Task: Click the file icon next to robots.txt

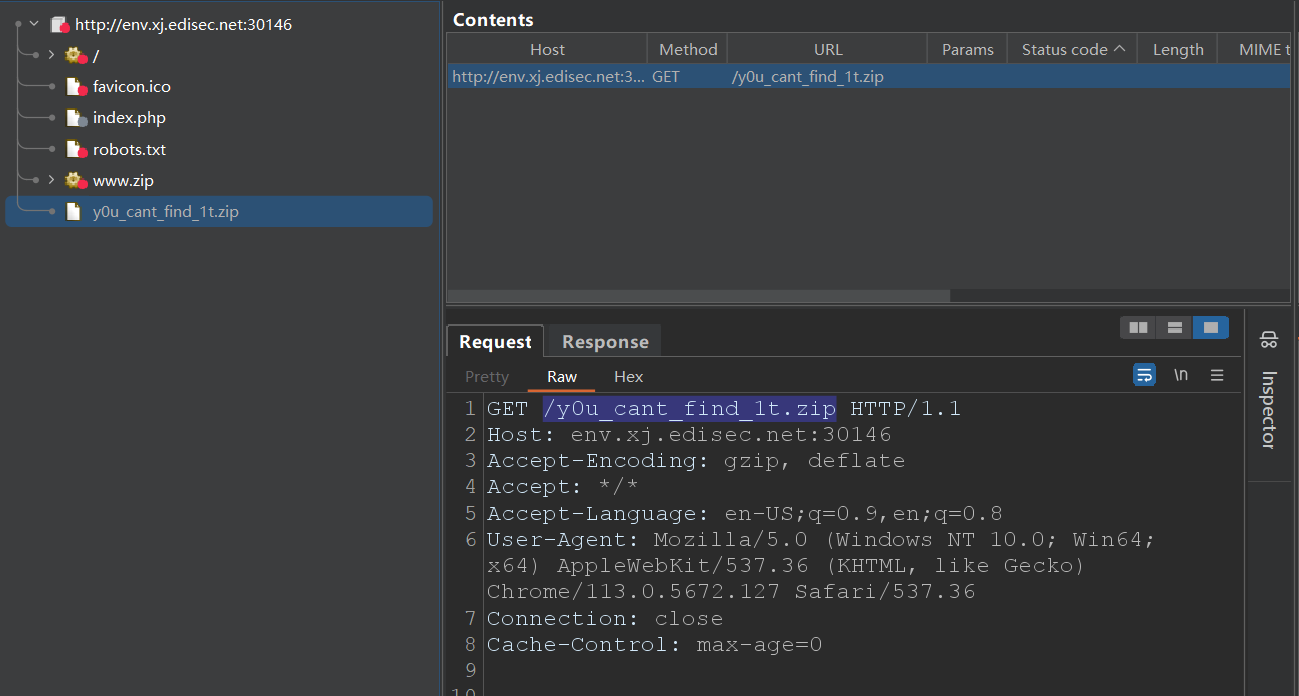Action: coord(75,150)
